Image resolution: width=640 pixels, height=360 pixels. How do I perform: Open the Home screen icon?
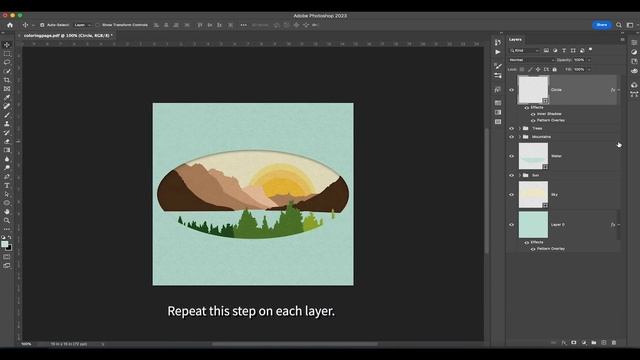[10, 25]
